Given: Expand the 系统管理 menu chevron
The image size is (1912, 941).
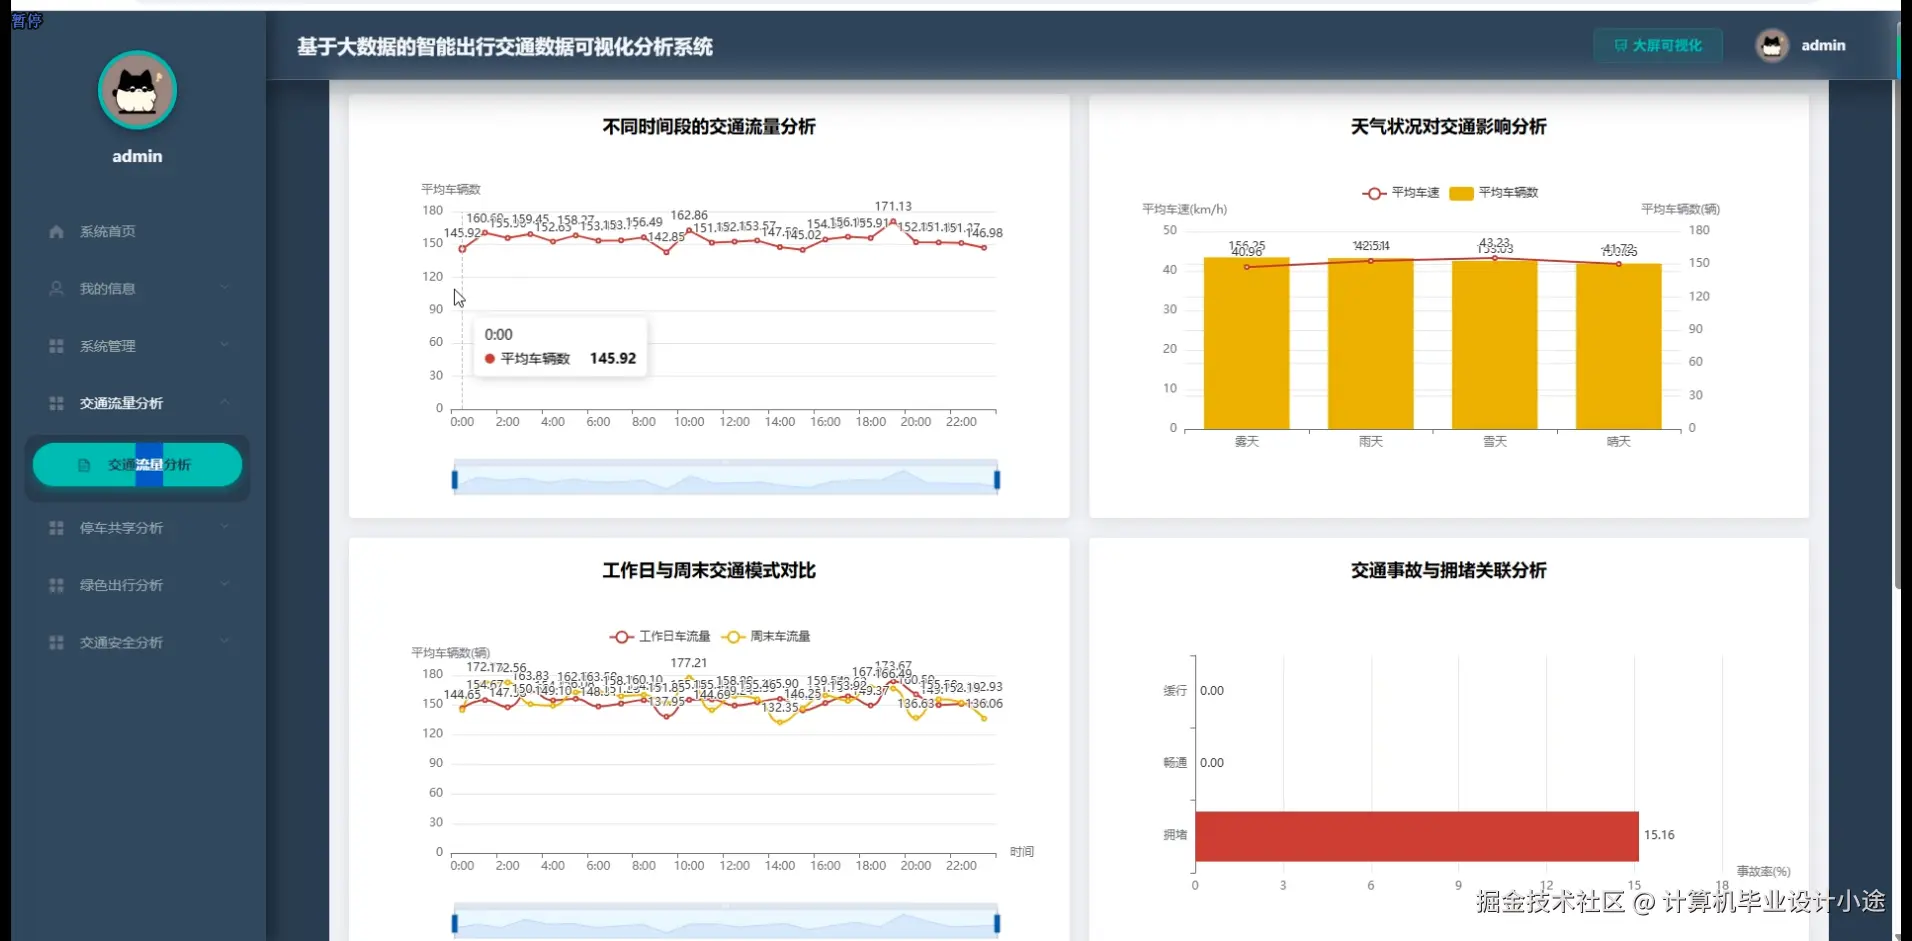Looking at the screenshot, I should pyautogui.click(x=224, y=346).
